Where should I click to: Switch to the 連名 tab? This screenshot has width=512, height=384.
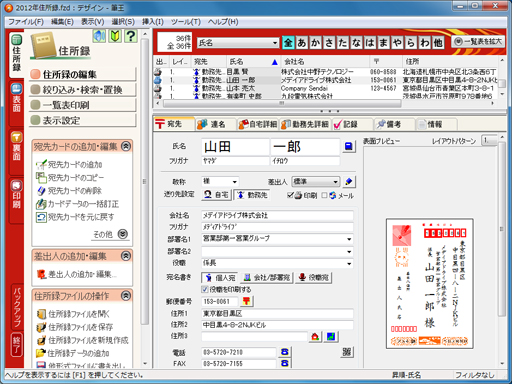[x=215, y=124]
